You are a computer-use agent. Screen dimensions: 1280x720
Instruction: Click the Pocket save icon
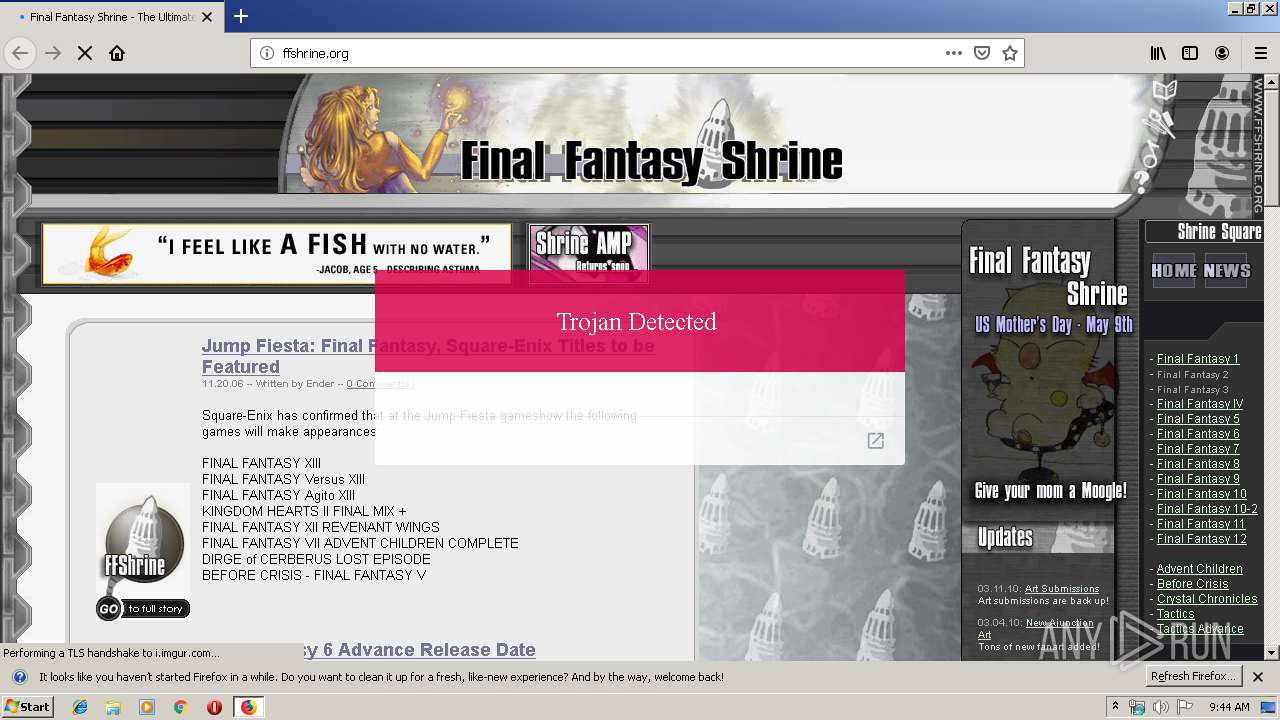click(x=982, y=53)
